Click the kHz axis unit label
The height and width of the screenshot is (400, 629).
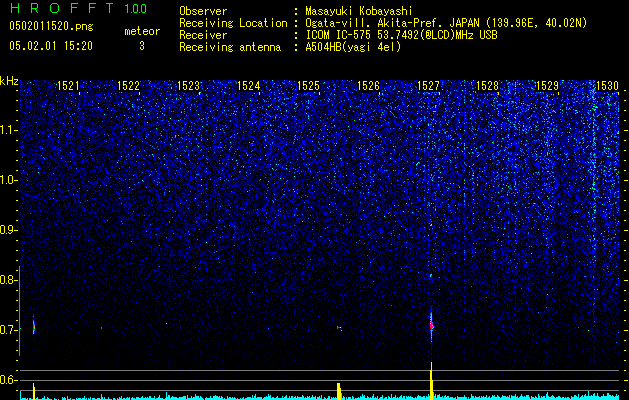9,81
